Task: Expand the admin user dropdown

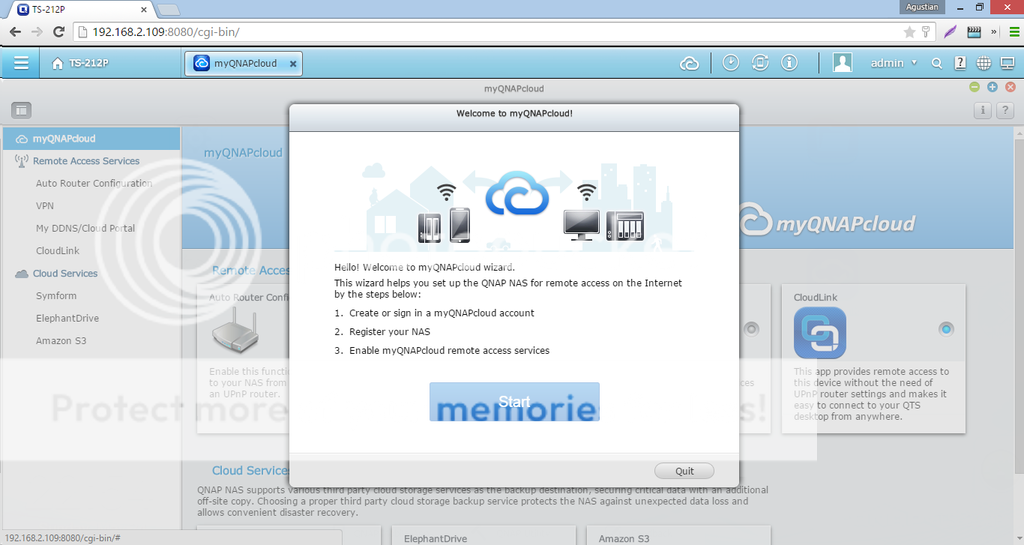Action: pos(893,63)
